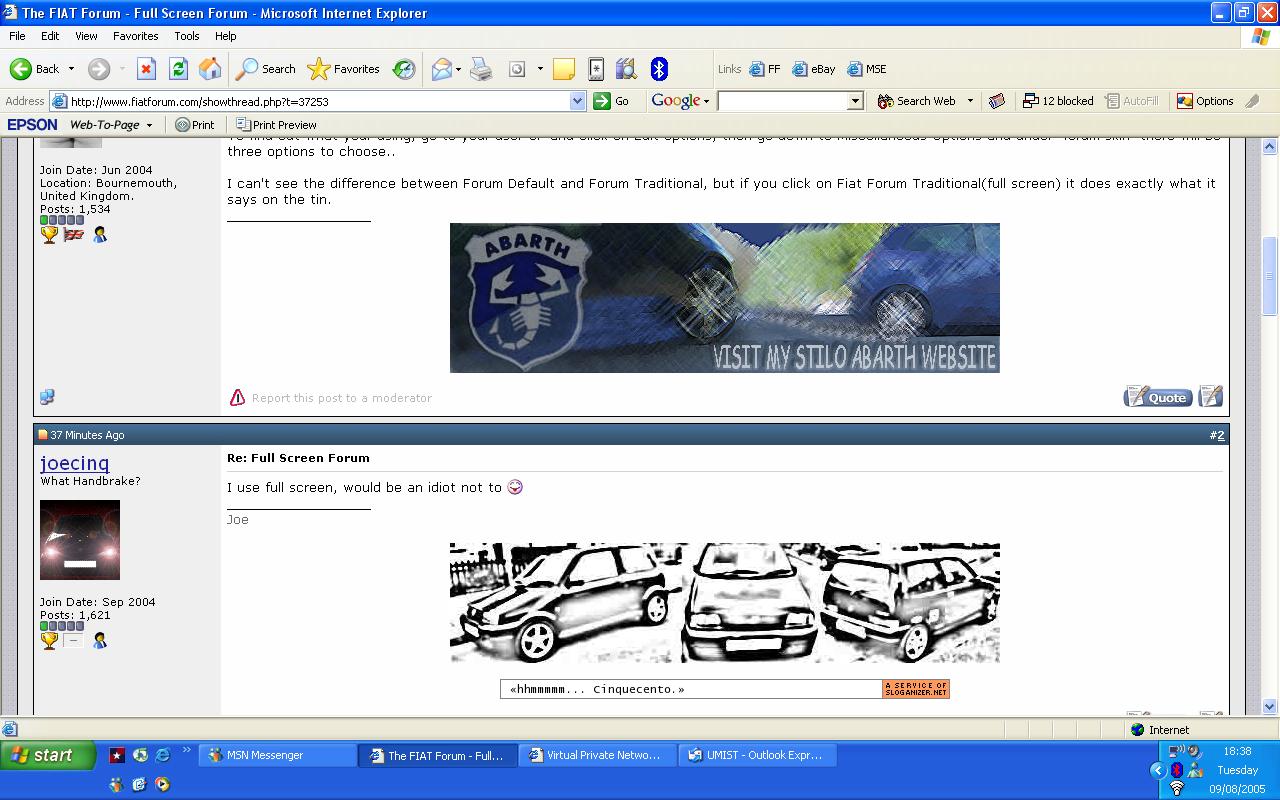Click joecinq's avatar image
The height and width of the screenshot is (800, 1280).
[x=80, y=541]
